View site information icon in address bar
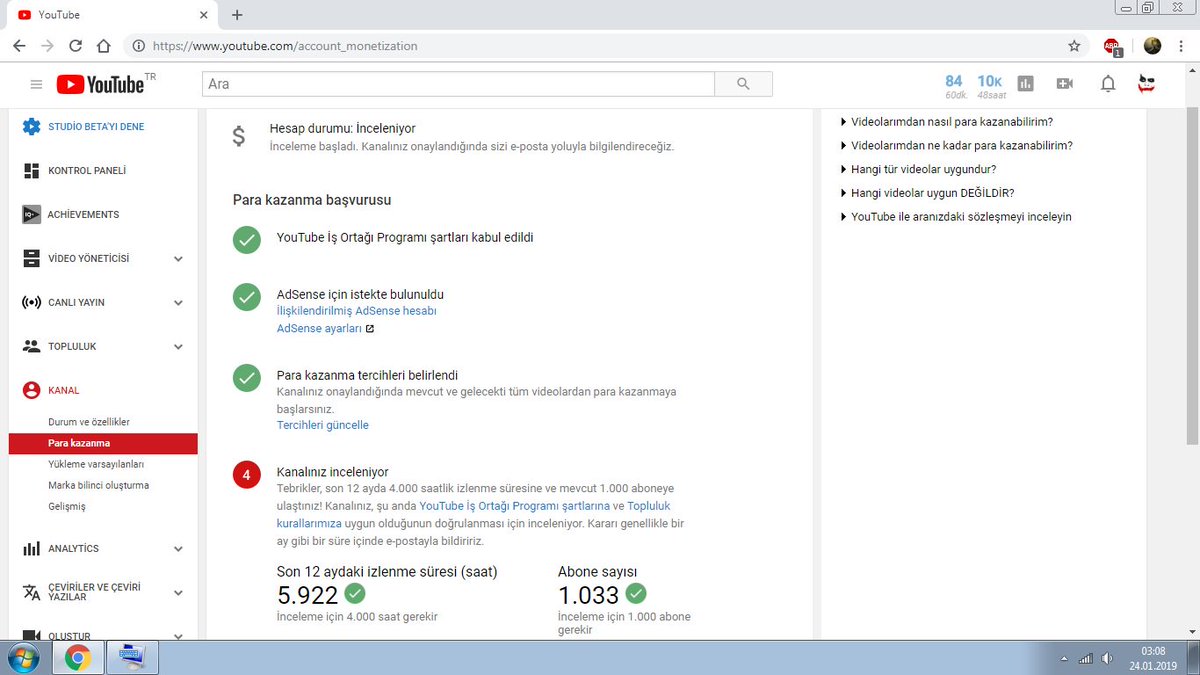1200x675 pixels. pyautogui.click(x=138, y=46)
